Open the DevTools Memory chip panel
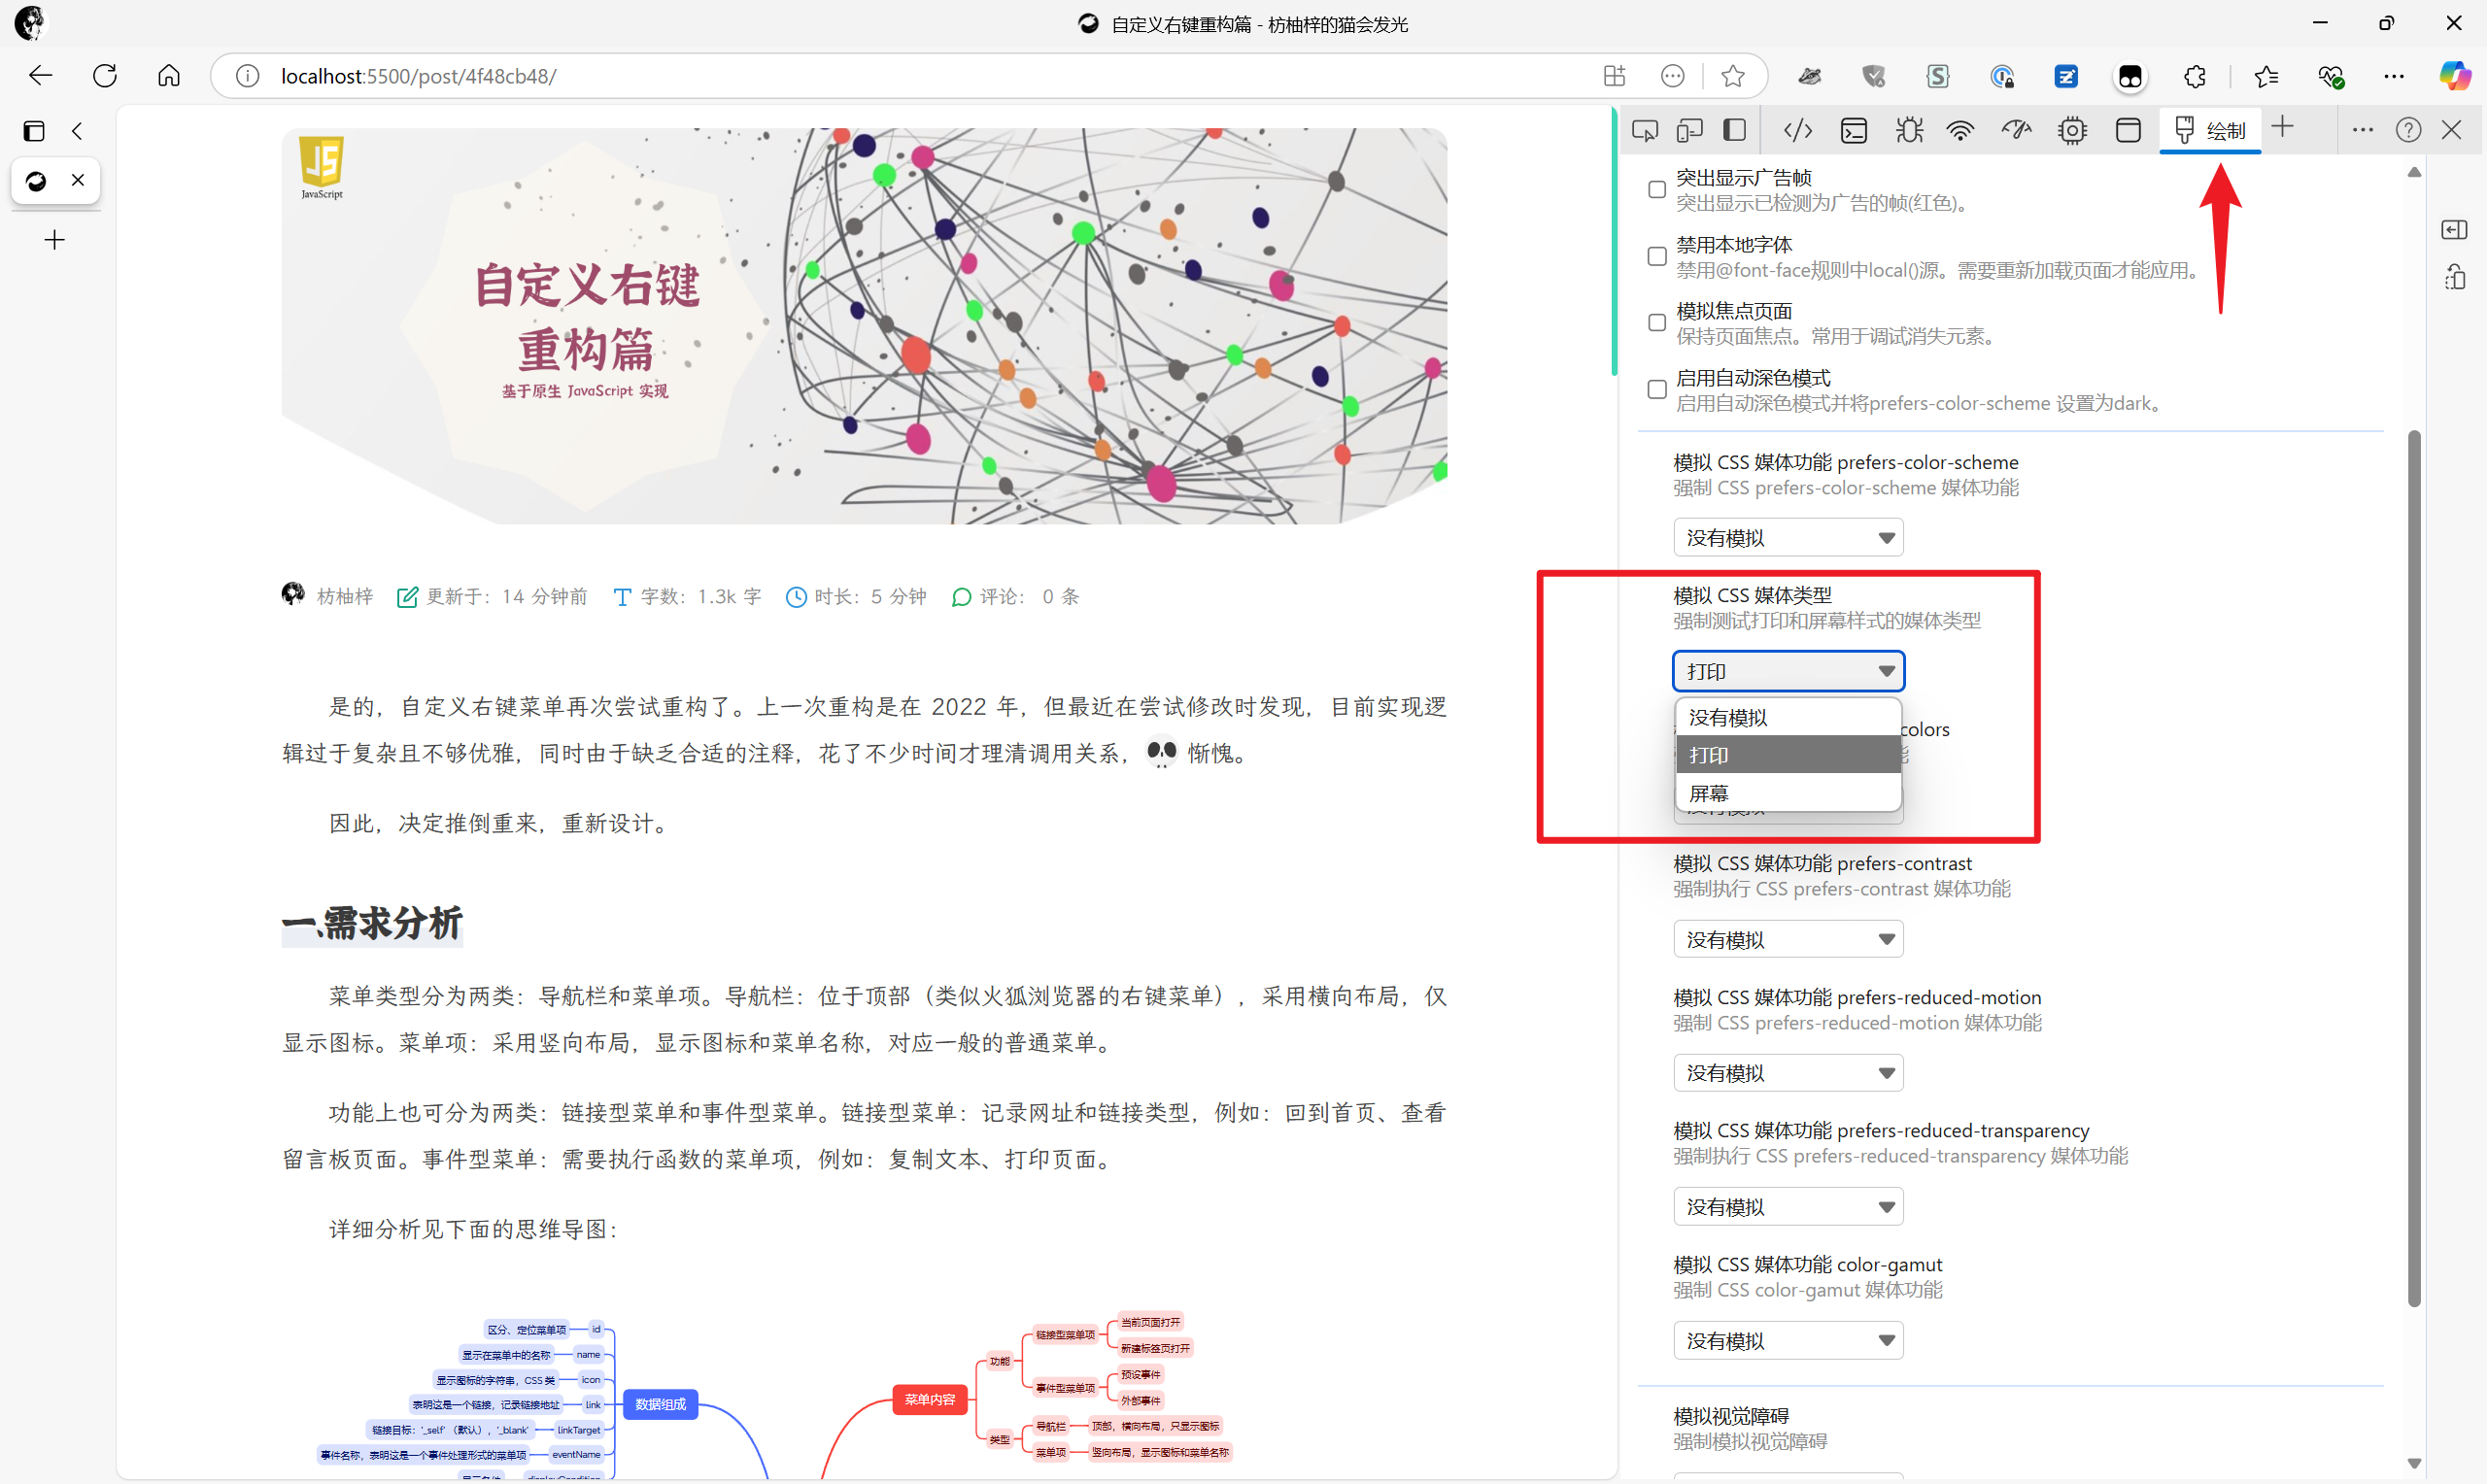 (x=2073, y=131)
